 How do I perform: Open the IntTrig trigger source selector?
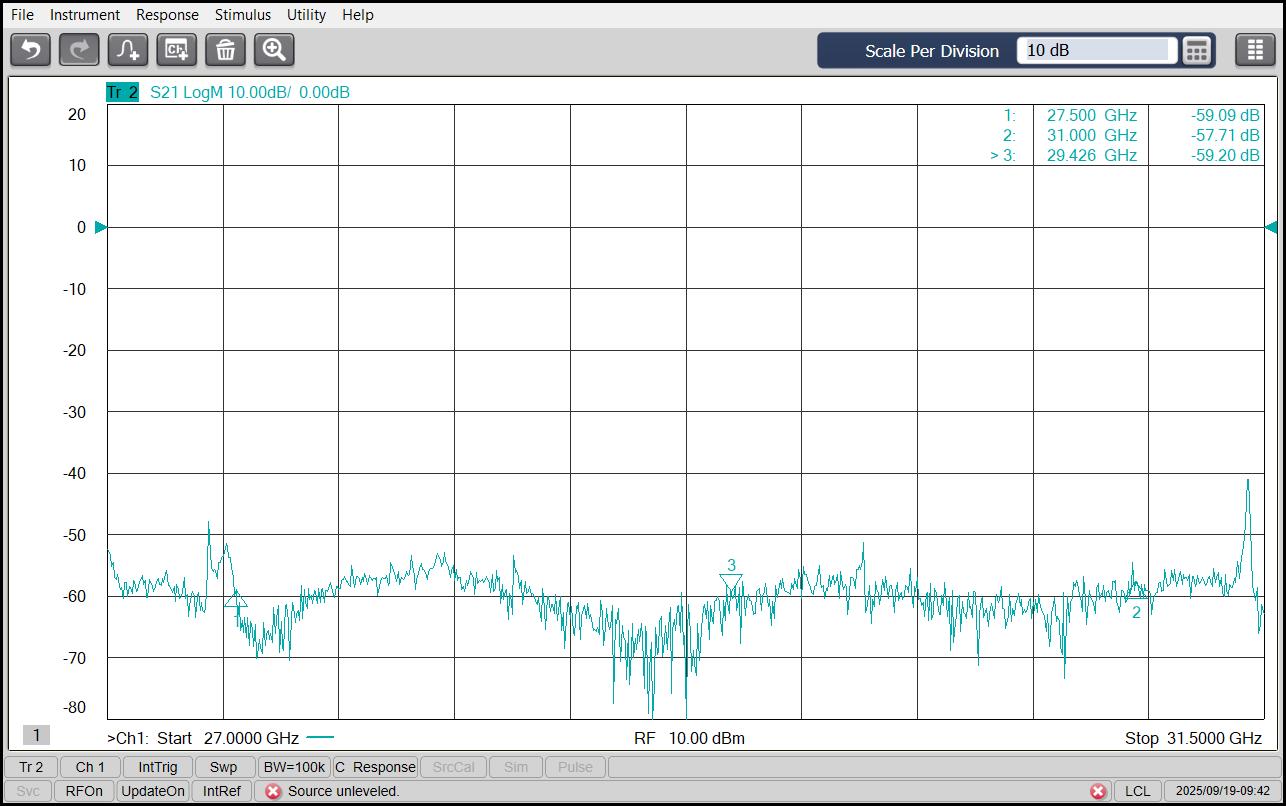point(158,767)
